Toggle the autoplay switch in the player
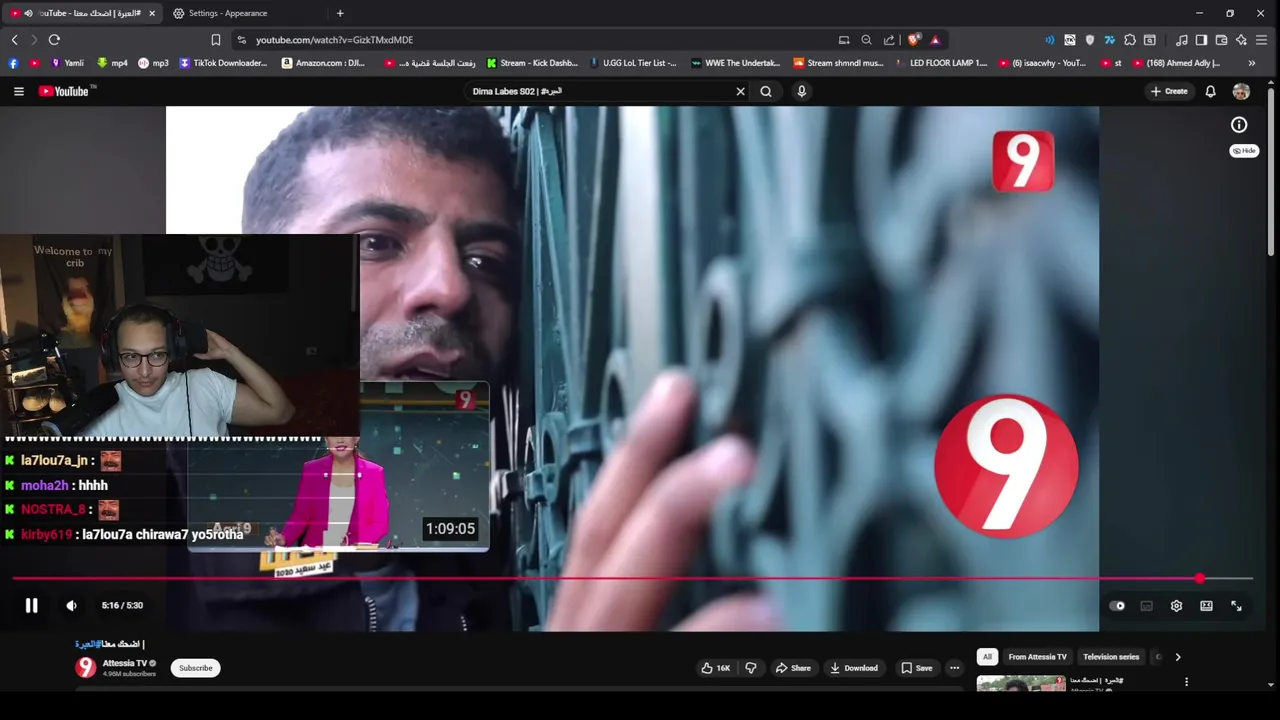 point(1117,606)
